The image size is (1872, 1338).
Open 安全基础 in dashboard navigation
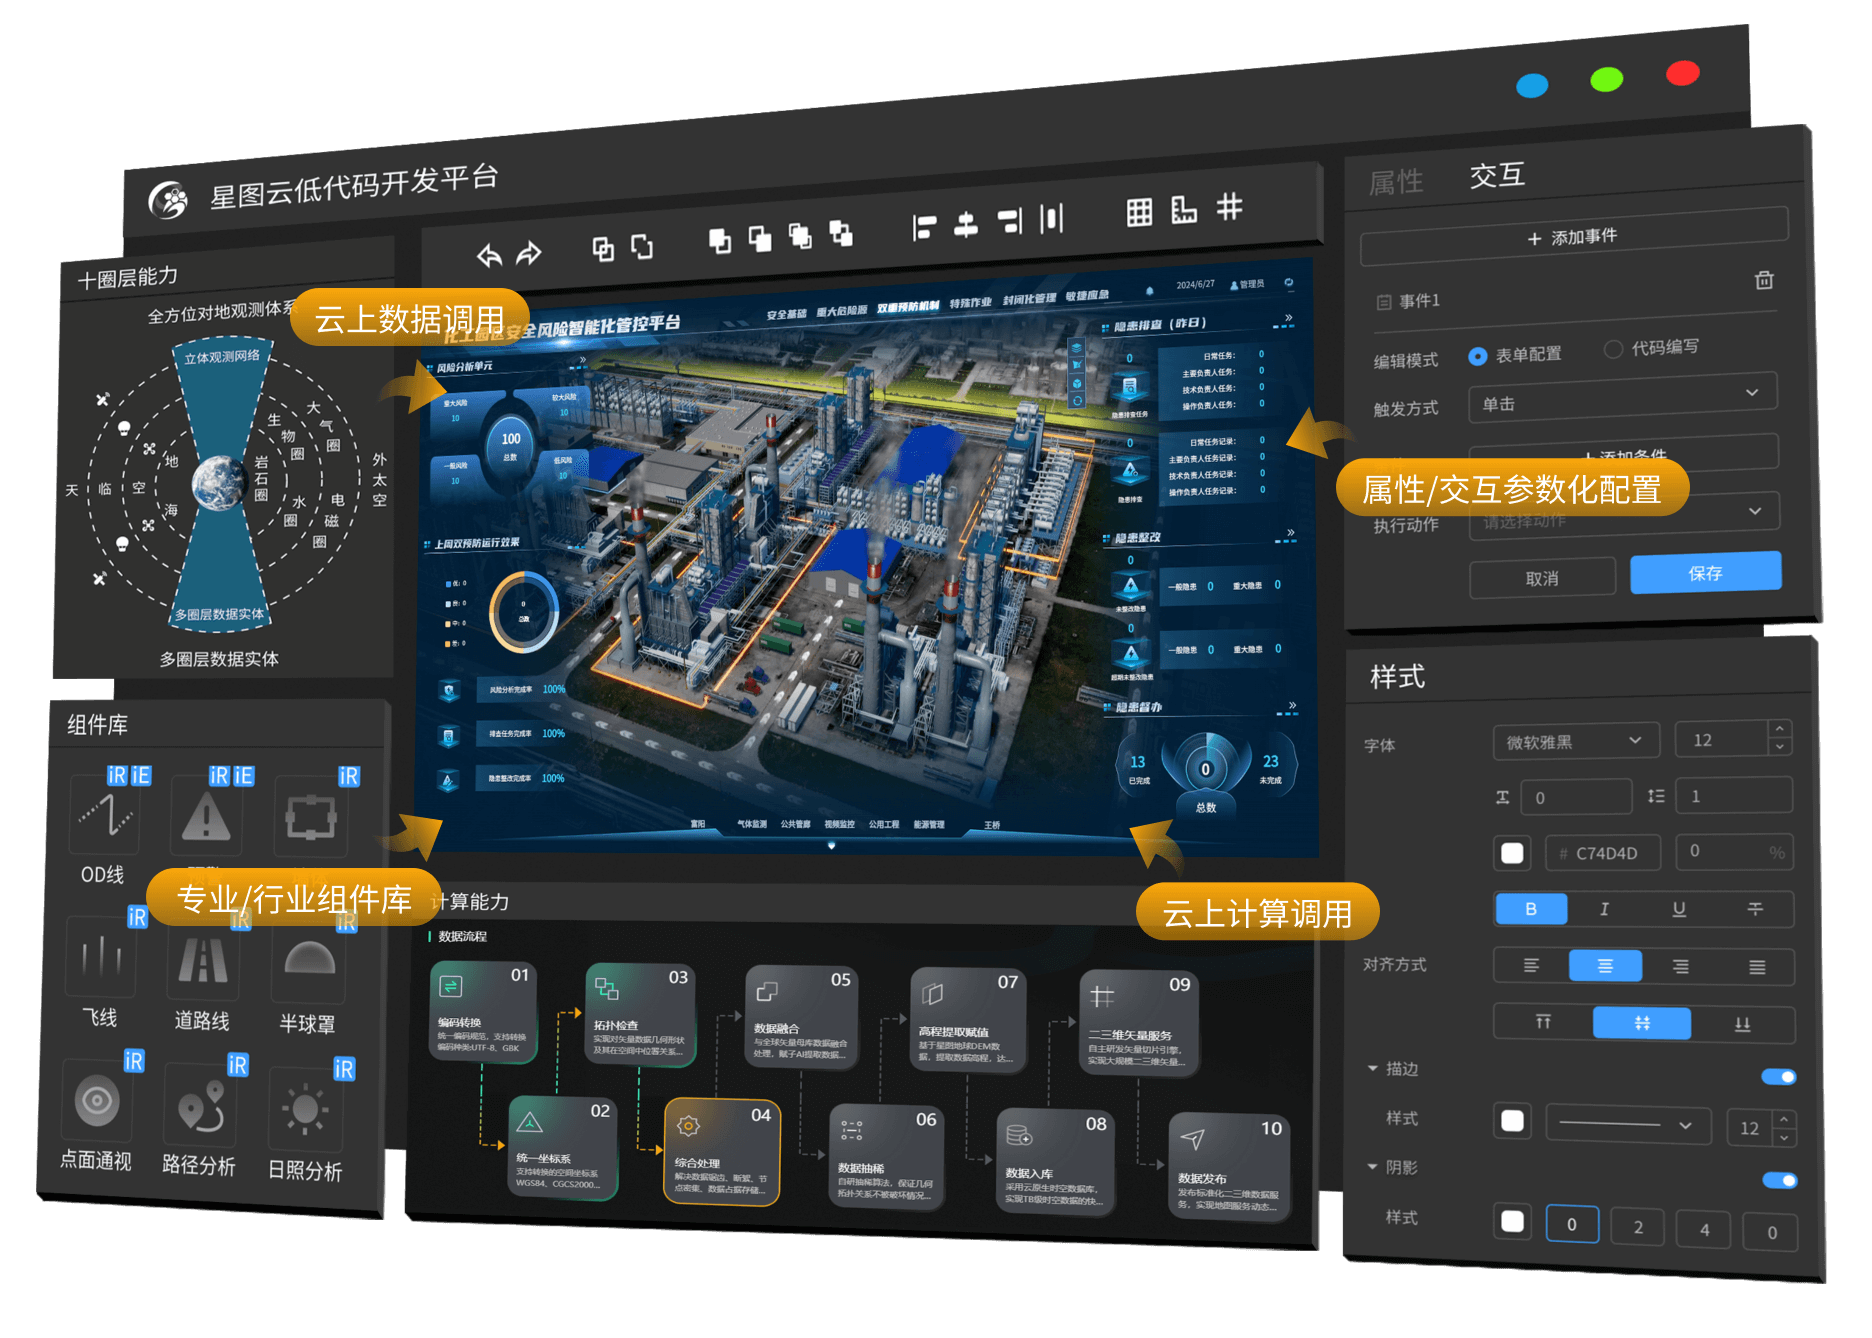(x=786, y=314)
